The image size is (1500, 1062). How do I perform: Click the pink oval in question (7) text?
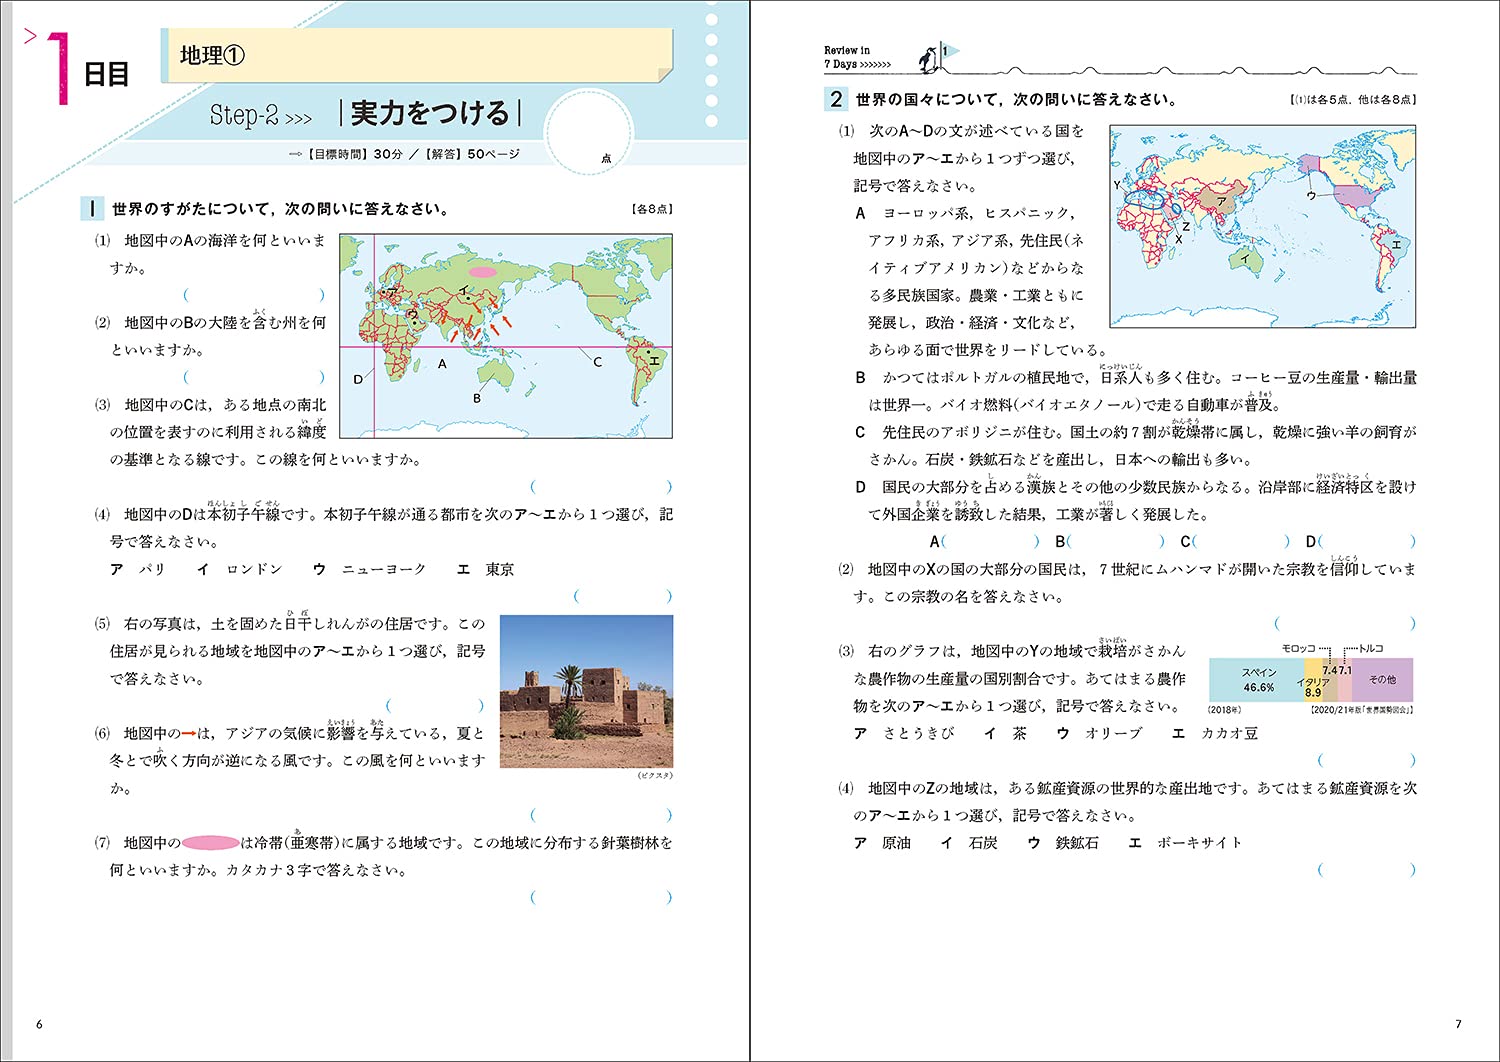[210, 843]
